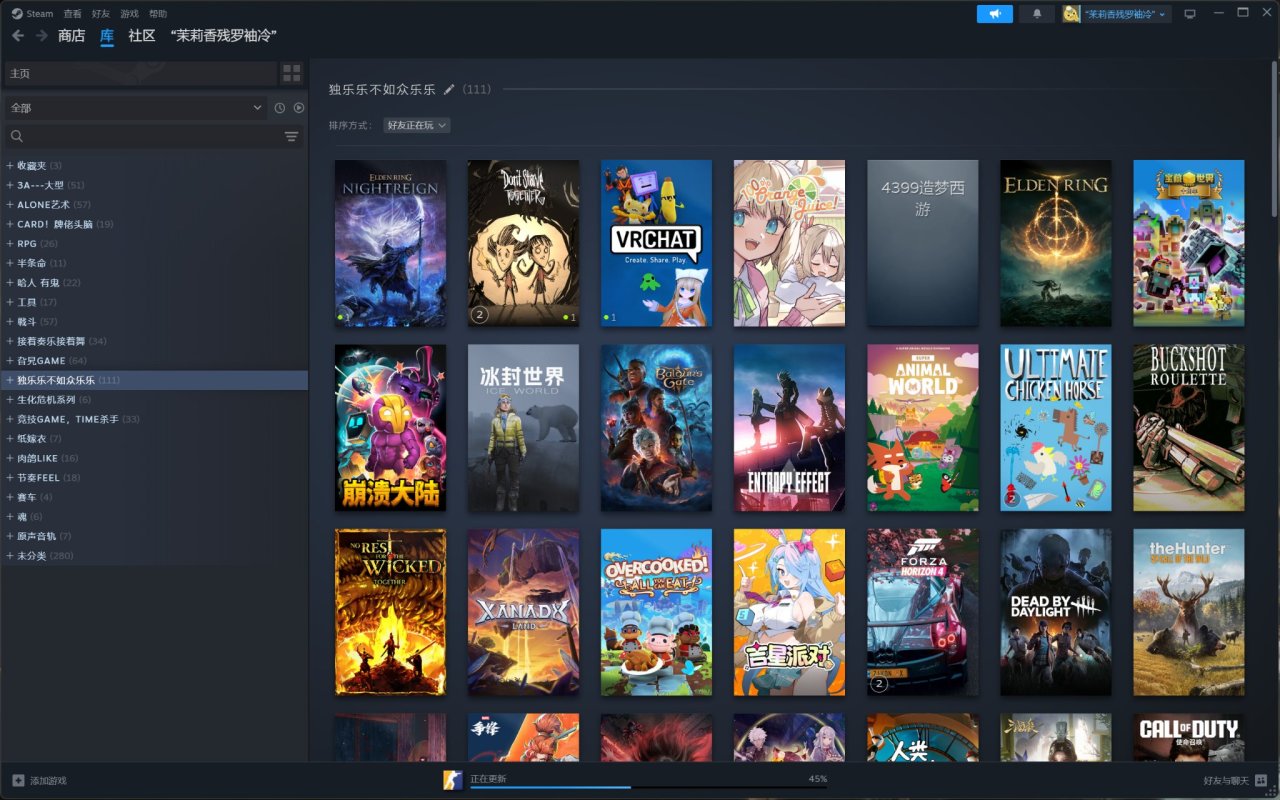The height and width of the screenshot is (800, 1280).
Task: Select the 节奏FEEL collection row
Action: coord(154,478)
